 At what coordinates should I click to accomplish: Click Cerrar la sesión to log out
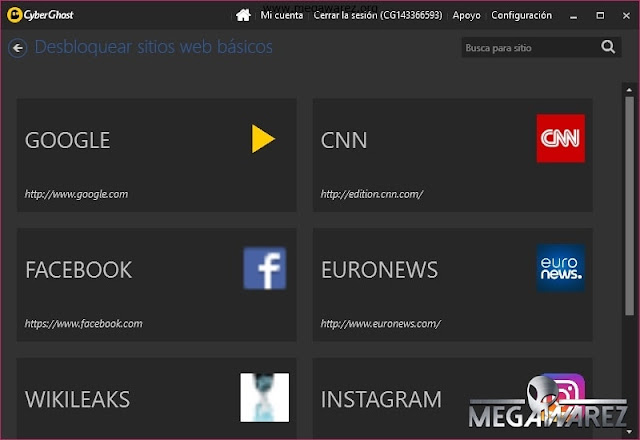click(x=378, y=16)
